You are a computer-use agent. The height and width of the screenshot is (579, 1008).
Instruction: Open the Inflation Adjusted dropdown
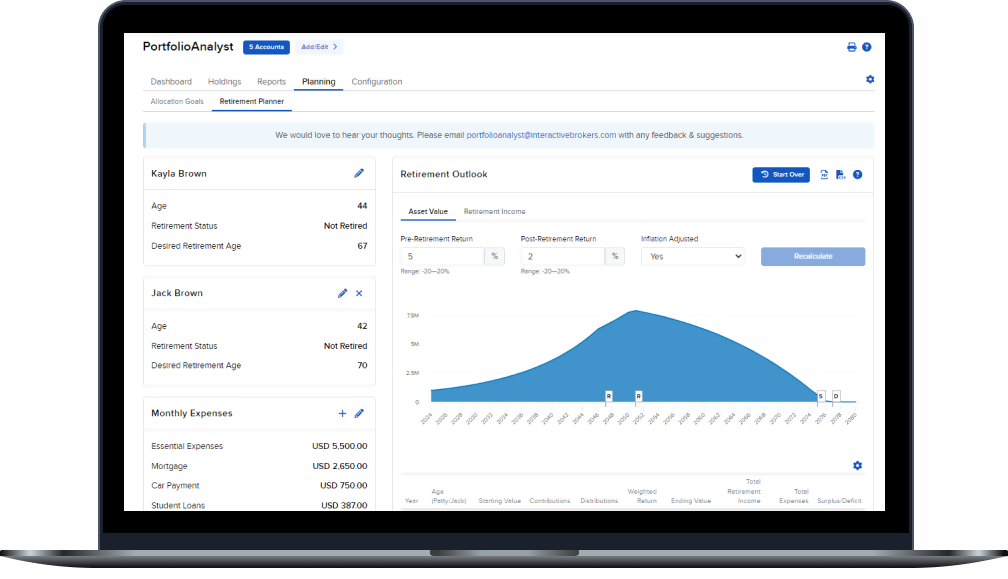[692, 256]
